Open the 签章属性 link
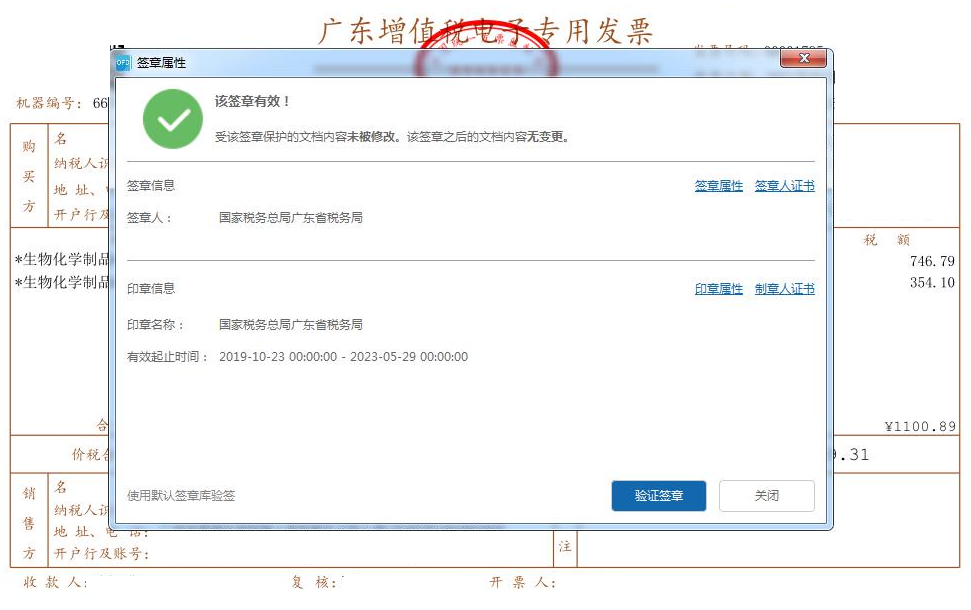Screen dimensions: 971x610 tap(718, 186)
